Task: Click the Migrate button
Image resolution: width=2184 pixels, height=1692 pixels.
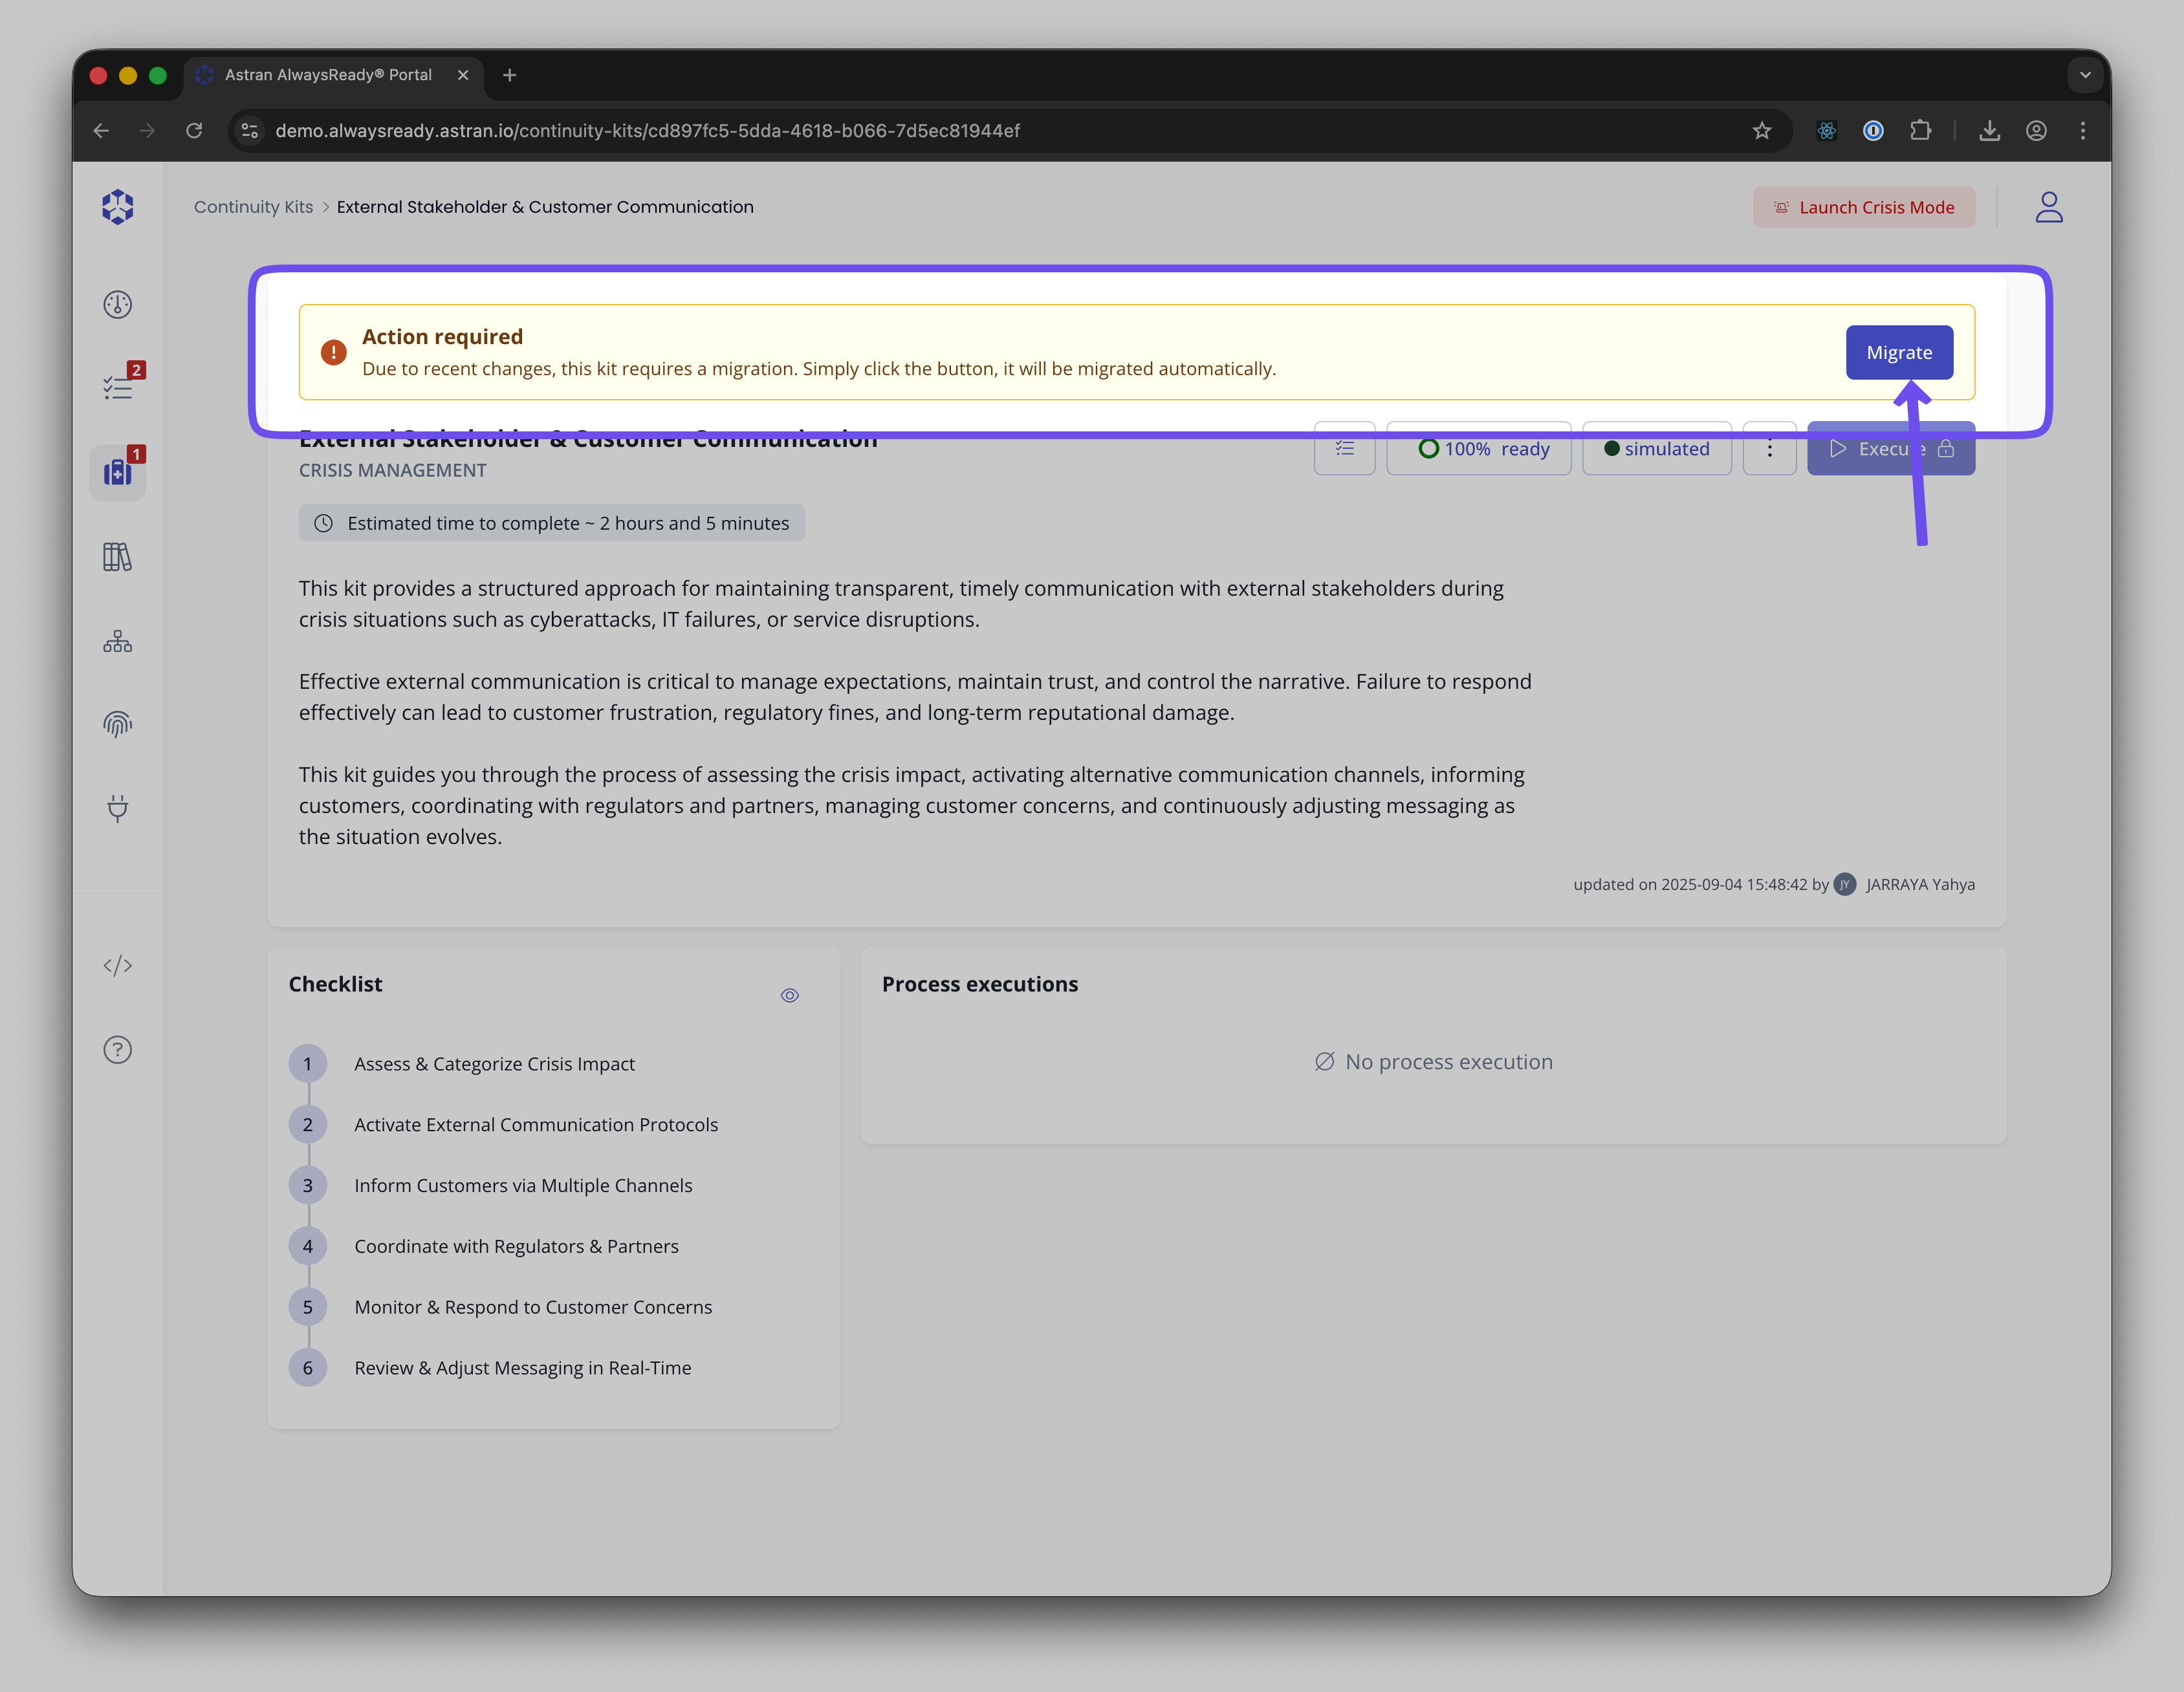Action: coord(1898,352)
